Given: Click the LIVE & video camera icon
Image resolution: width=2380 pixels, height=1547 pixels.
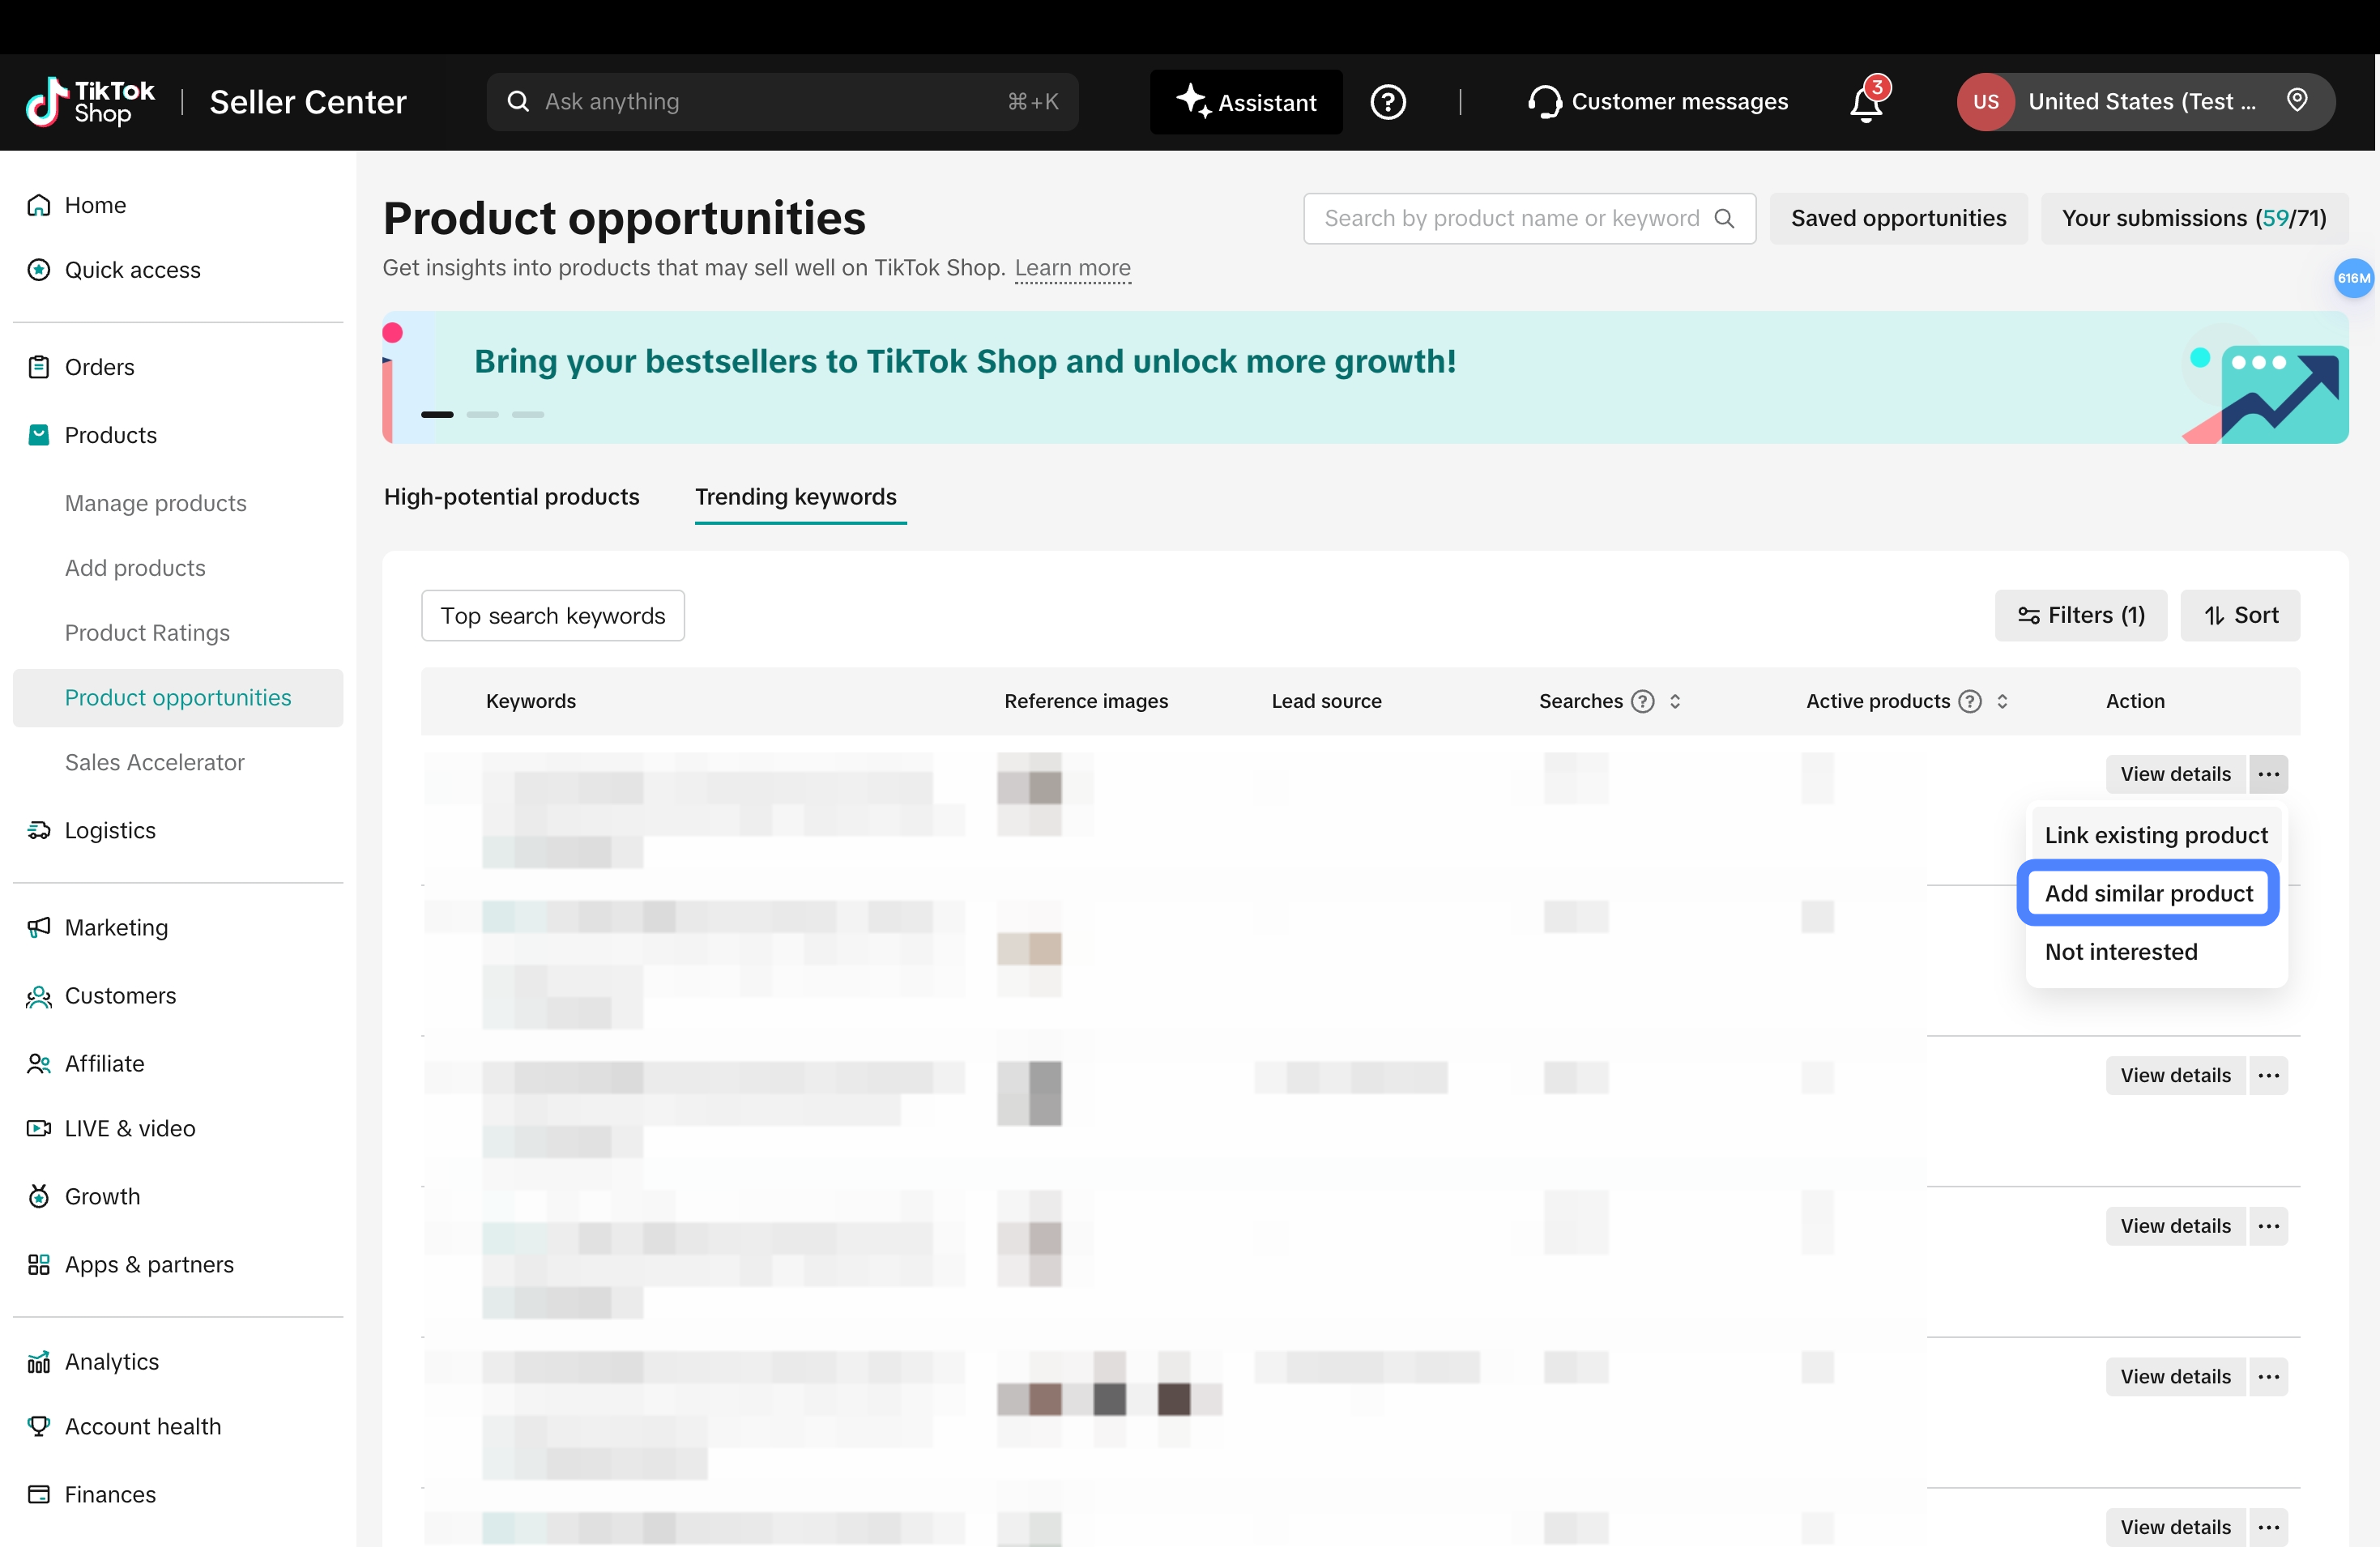Looking at the screenshot, I should [39, 1128].
